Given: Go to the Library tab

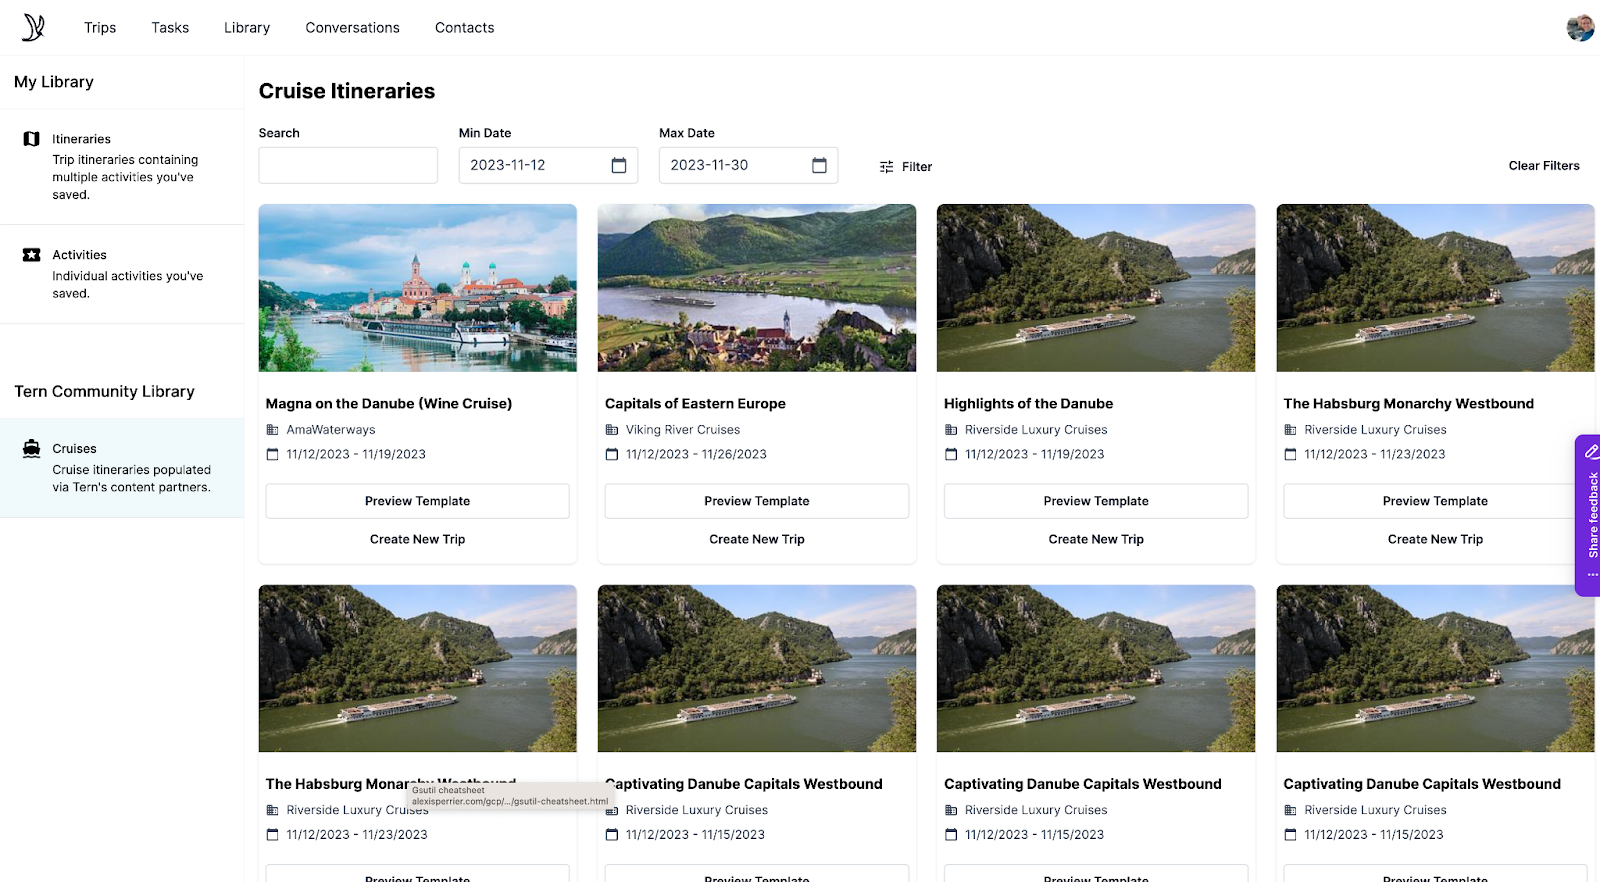Looking at the screenshot, I should tap(247, 28).
